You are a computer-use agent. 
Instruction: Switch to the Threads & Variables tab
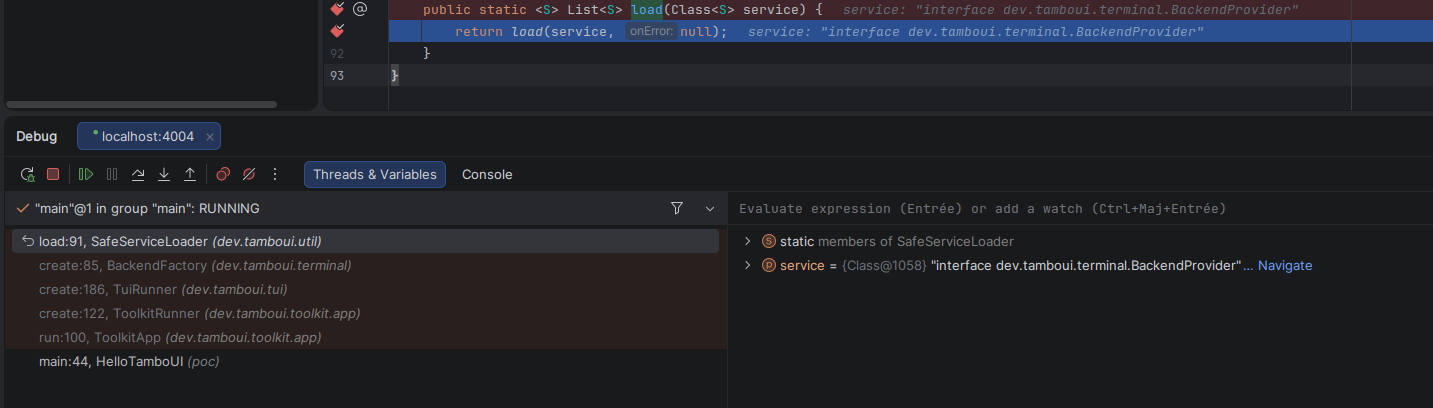tap(375, 174)
